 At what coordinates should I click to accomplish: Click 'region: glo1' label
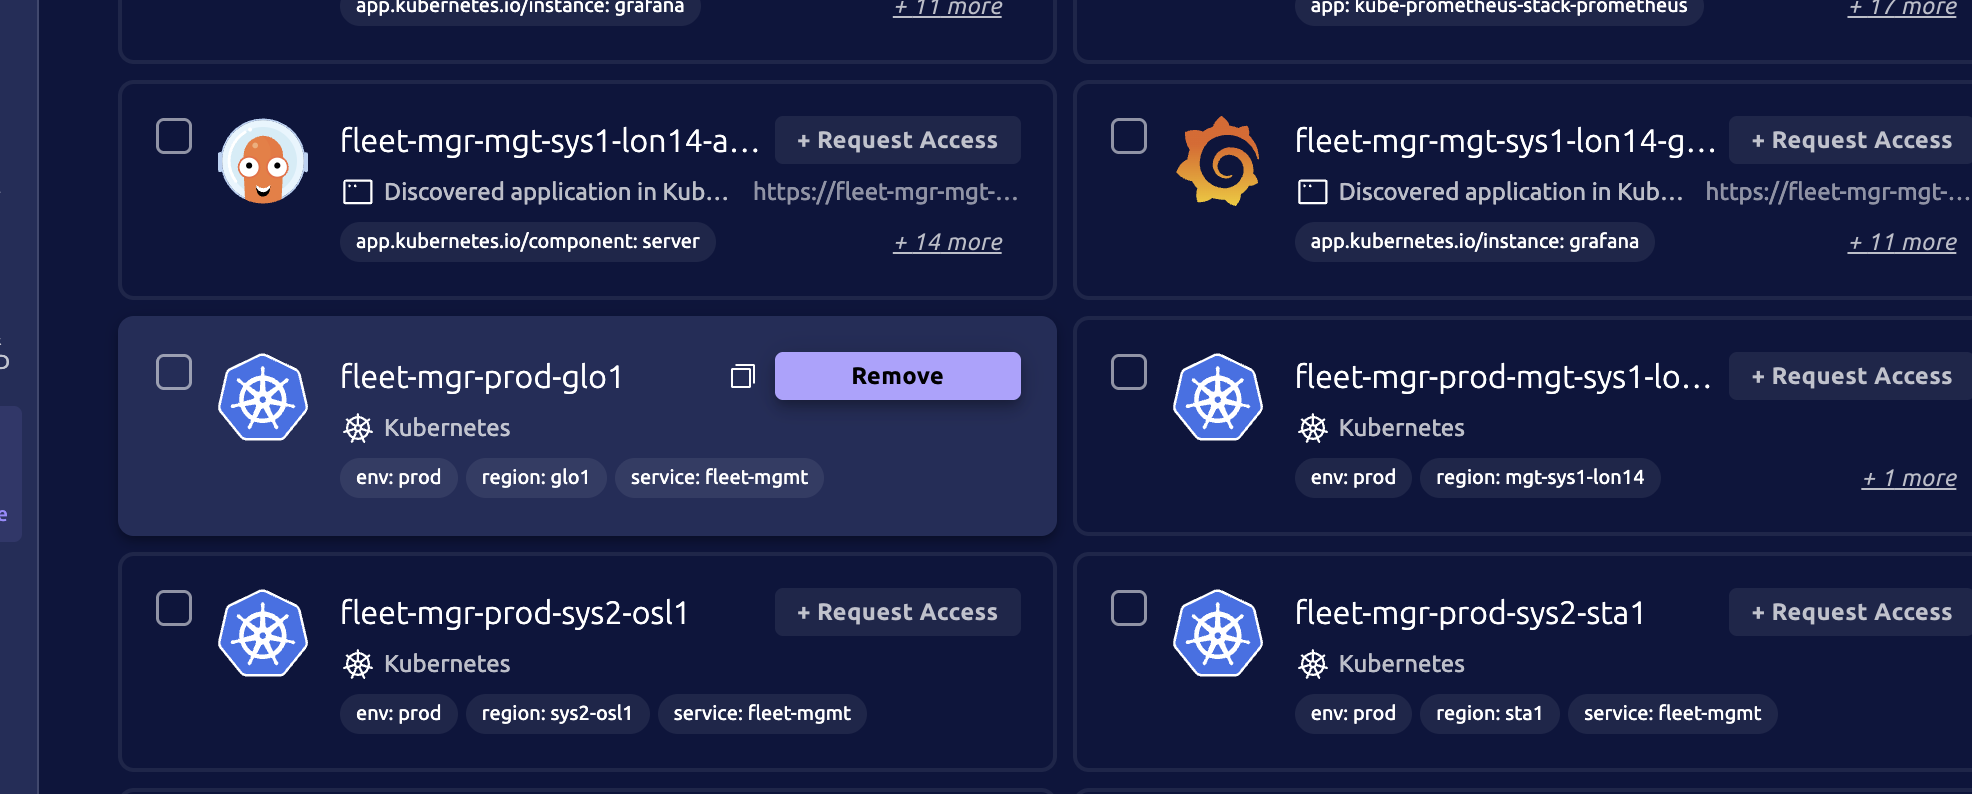pyautogui.click(x=536, y=477)
